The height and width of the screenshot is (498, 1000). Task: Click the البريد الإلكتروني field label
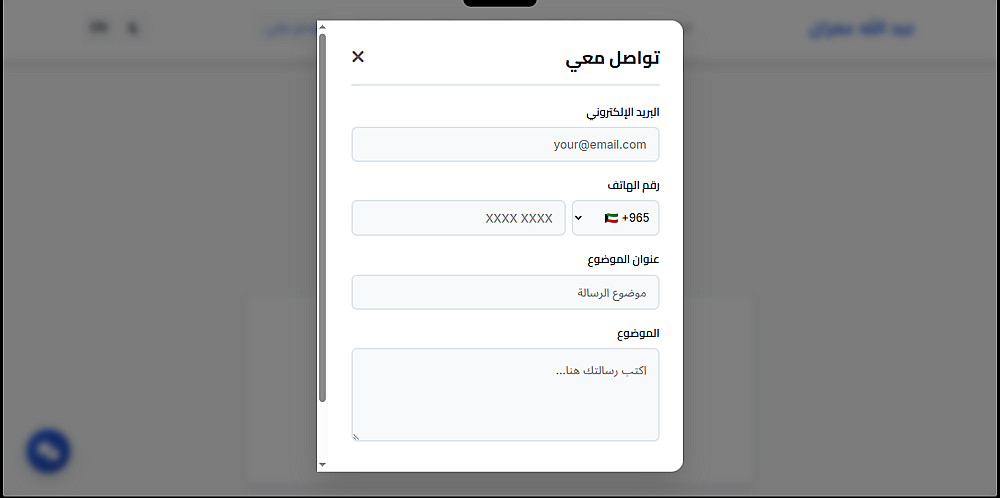(x=622, y=112)
